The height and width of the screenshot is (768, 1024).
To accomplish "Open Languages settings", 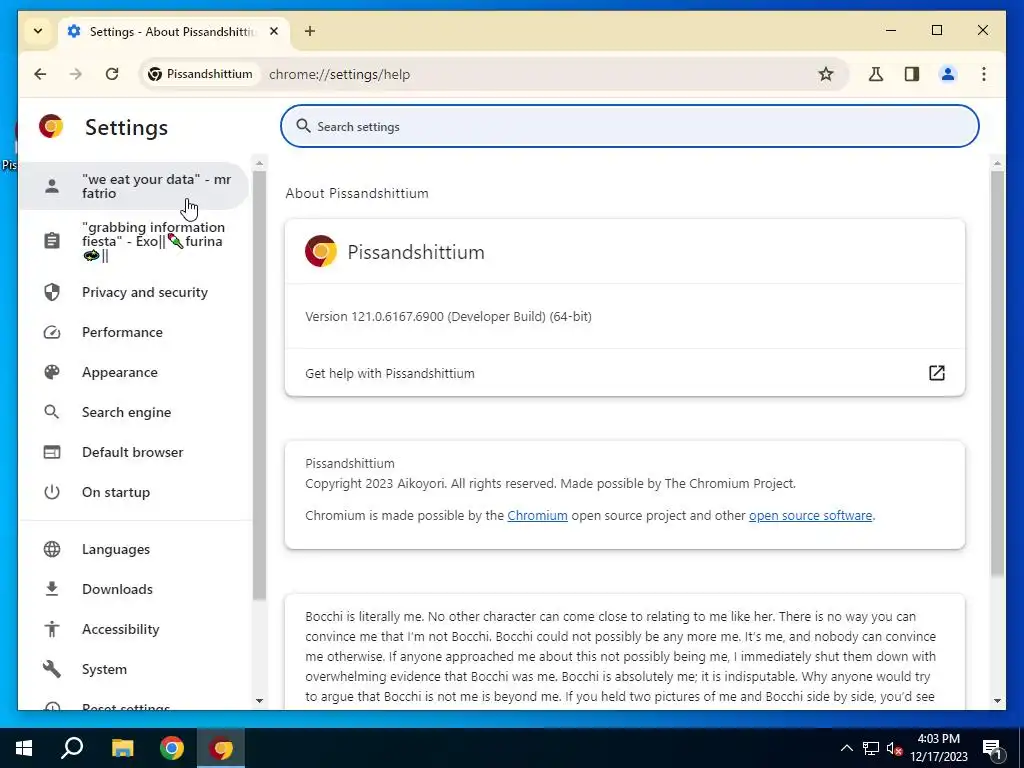I will 133,549.
